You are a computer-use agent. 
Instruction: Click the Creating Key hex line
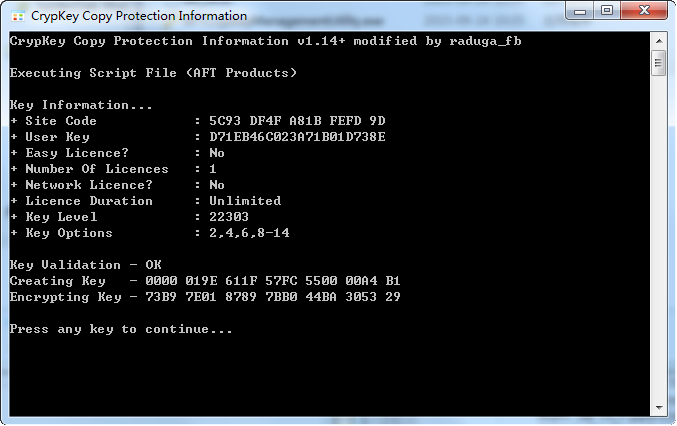pos(205,281)
